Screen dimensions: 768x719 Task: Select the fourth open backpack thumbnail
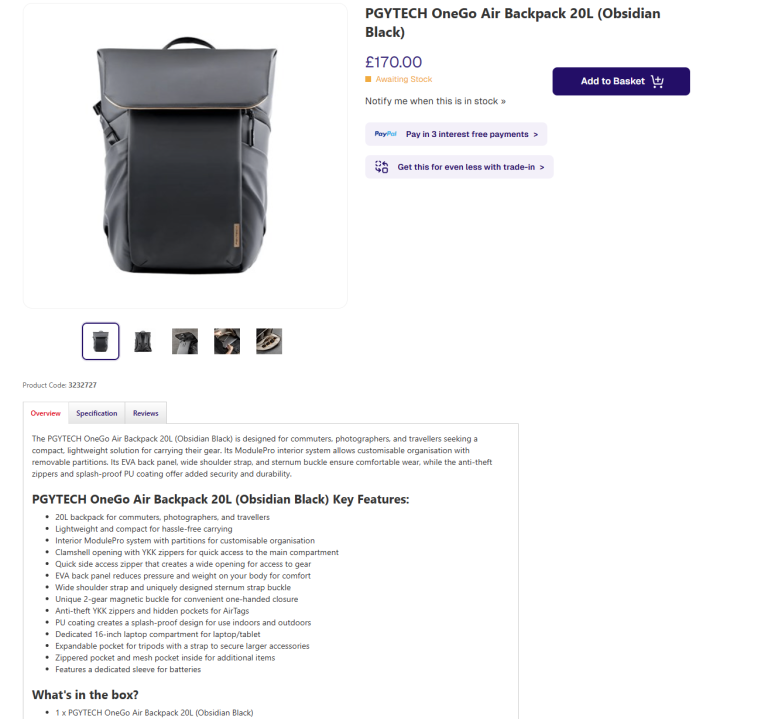(227, 341)
